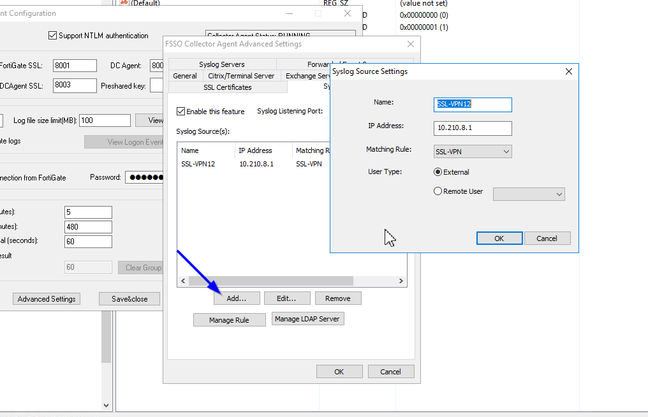Viewport: 648px width, 417px height.
Task: Click the field showing value 5
Action: click(x=88, y=212)
